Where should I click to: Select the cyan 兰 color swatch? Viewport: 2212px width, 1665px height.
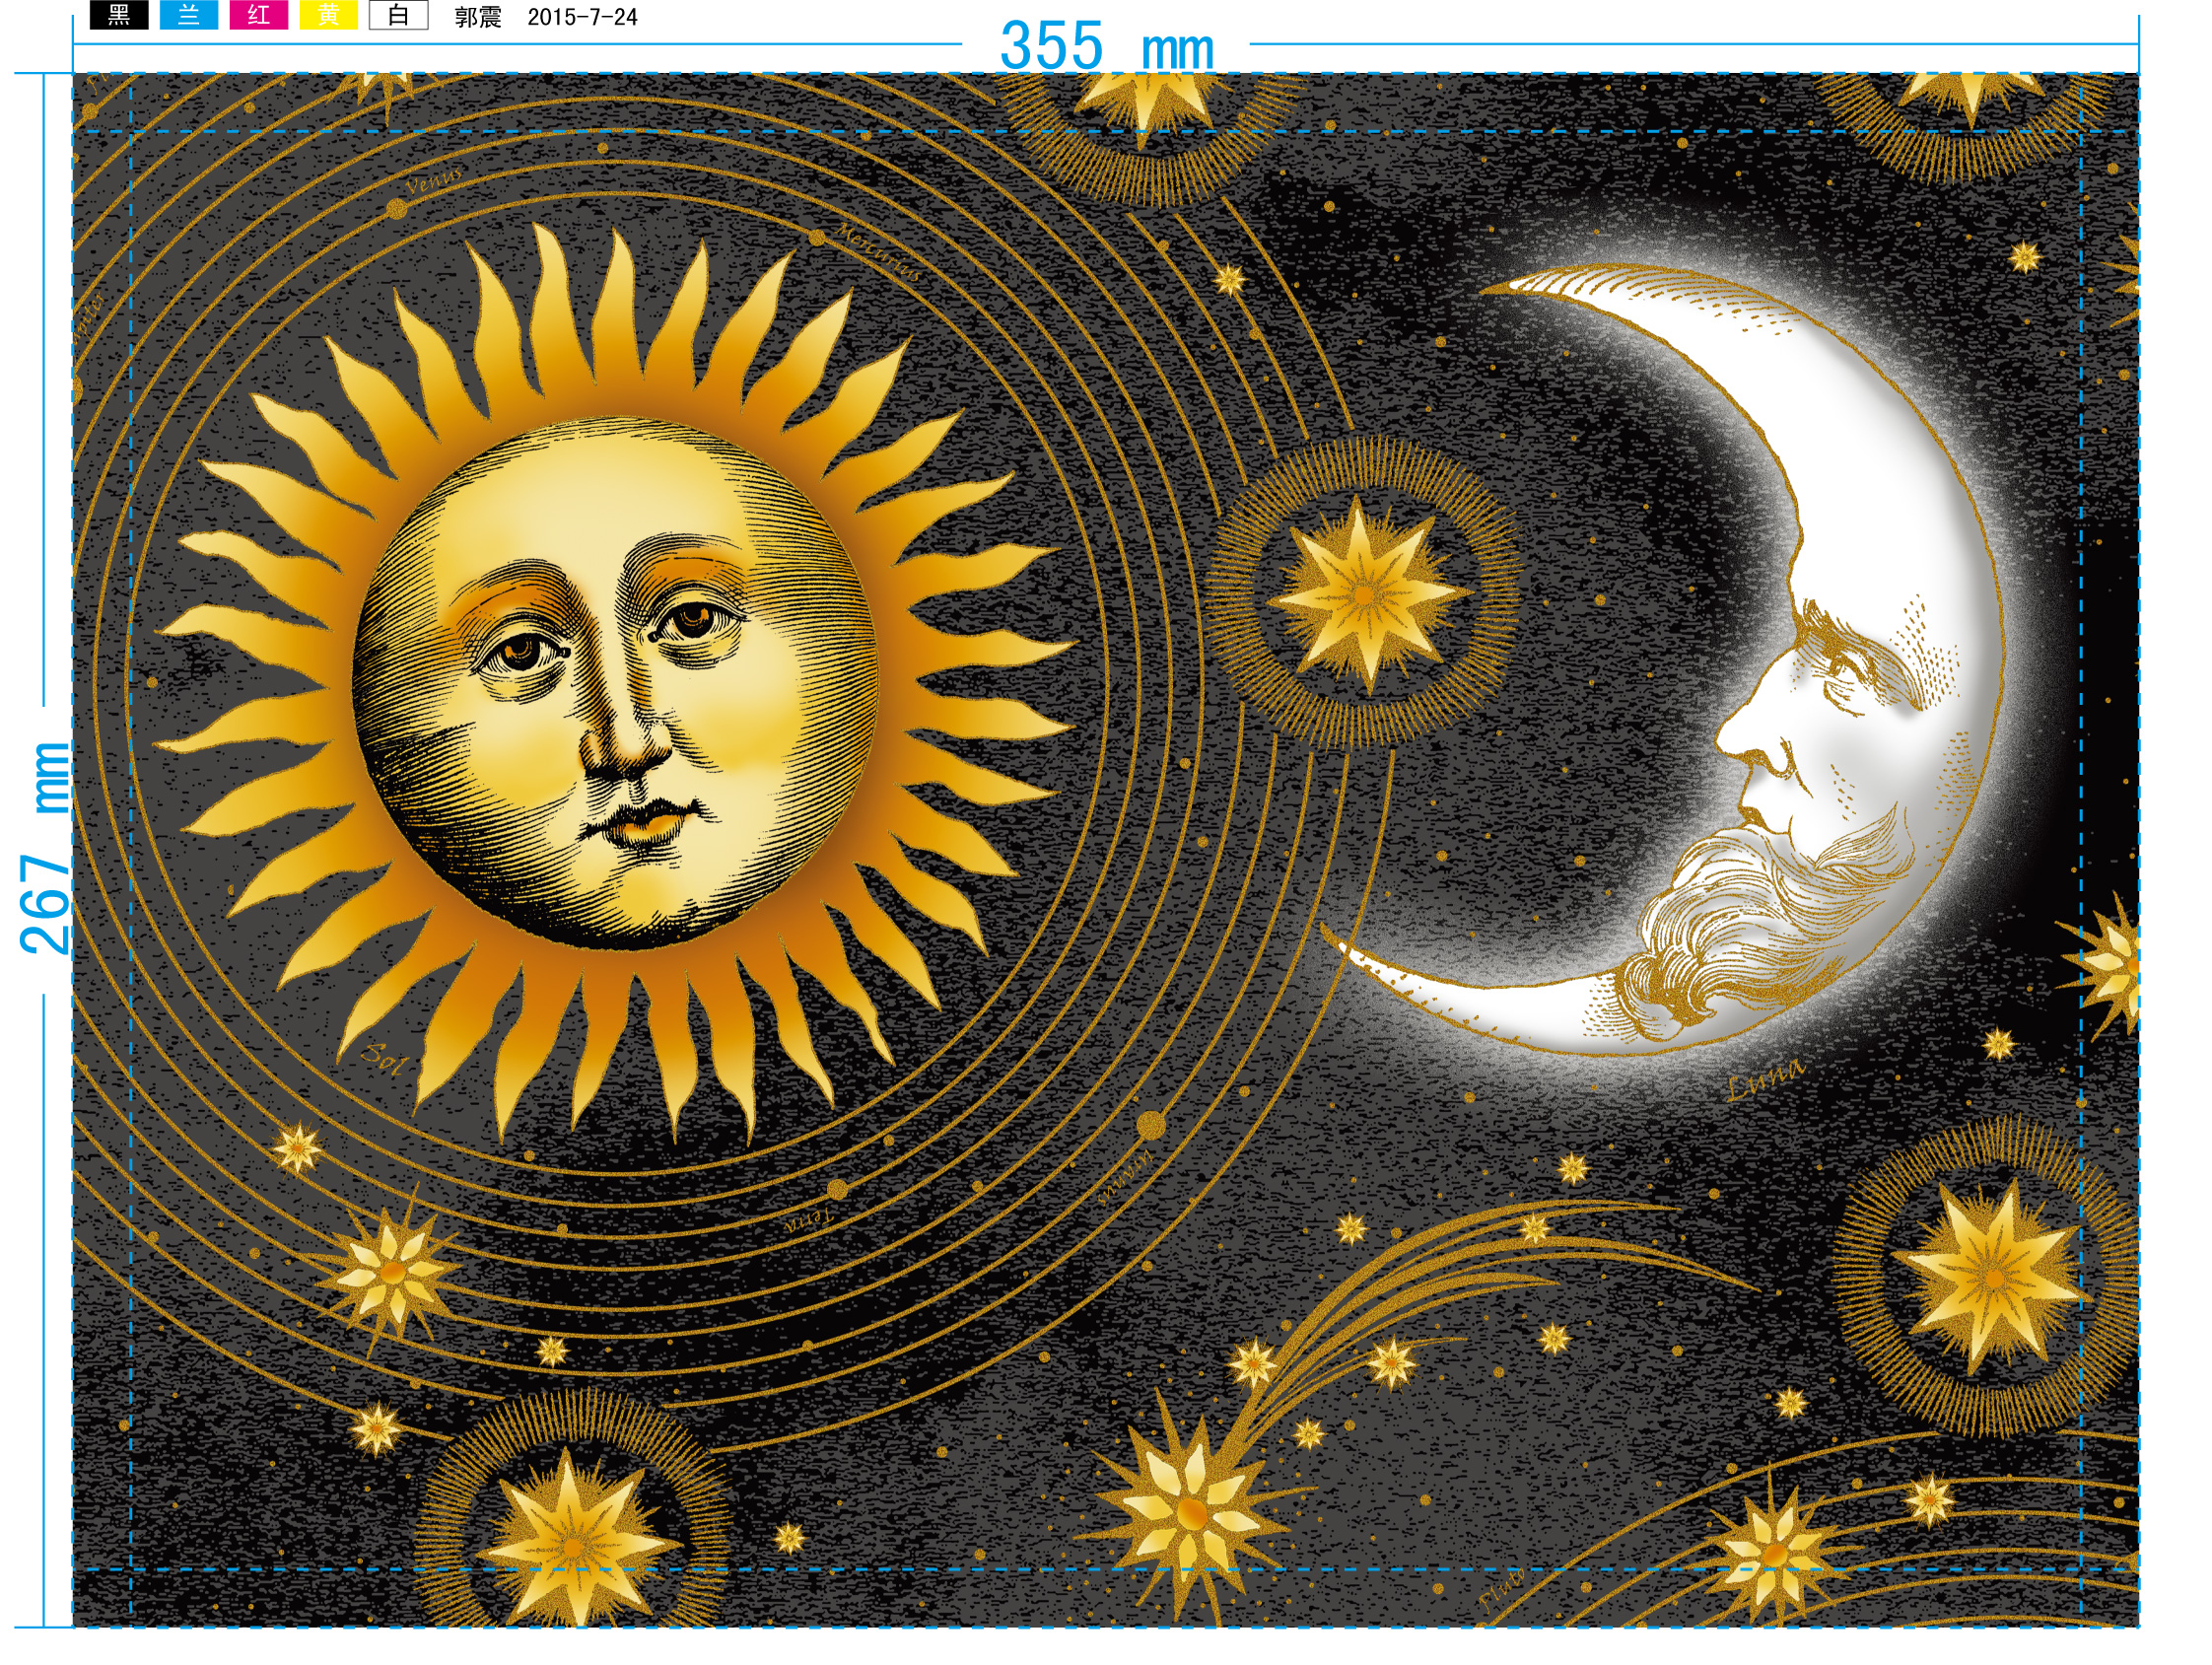coord(189,15)
